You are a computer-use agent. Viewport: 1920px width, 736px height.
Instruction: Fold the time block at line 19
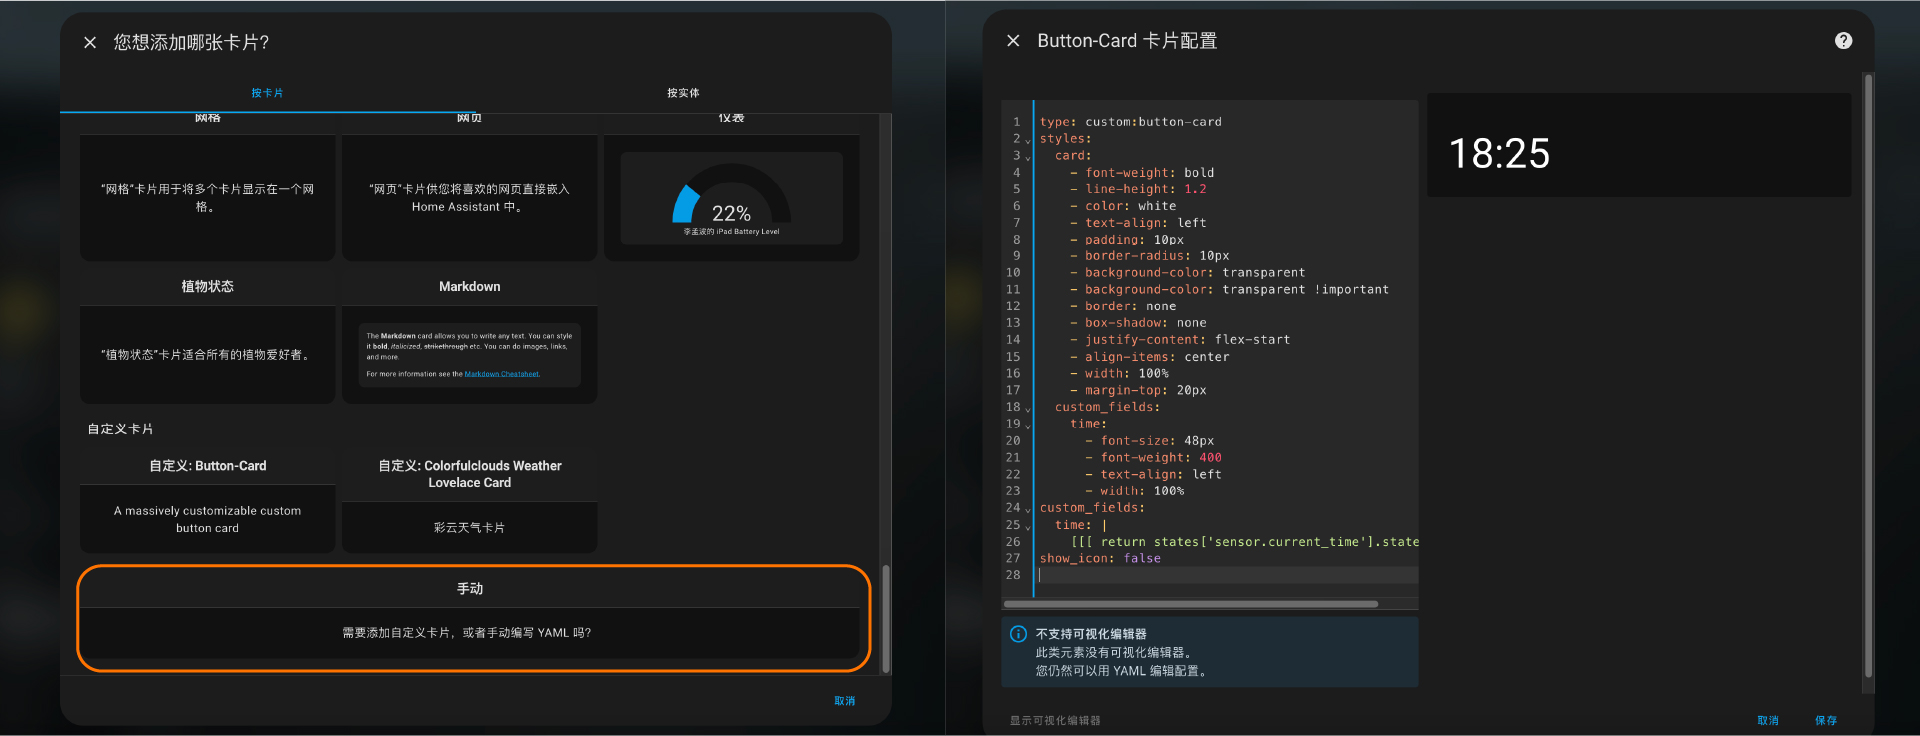point(1028,425)
